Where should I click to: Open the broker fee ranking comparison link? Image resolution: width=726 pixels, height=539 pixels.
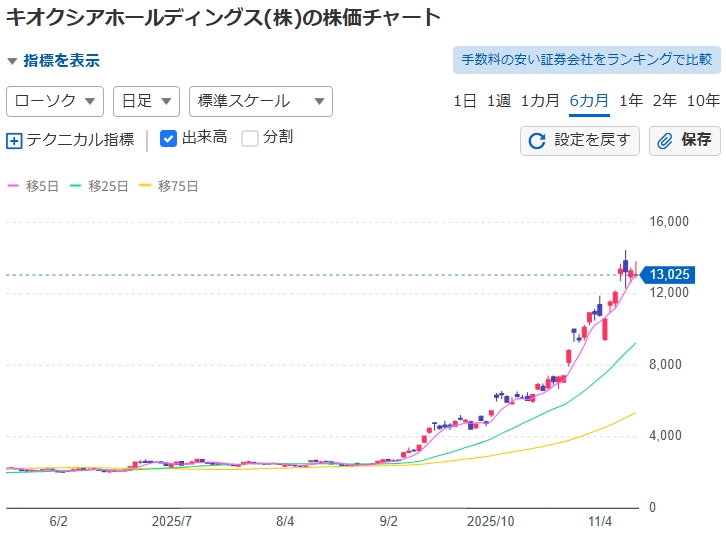pos(586,60)
